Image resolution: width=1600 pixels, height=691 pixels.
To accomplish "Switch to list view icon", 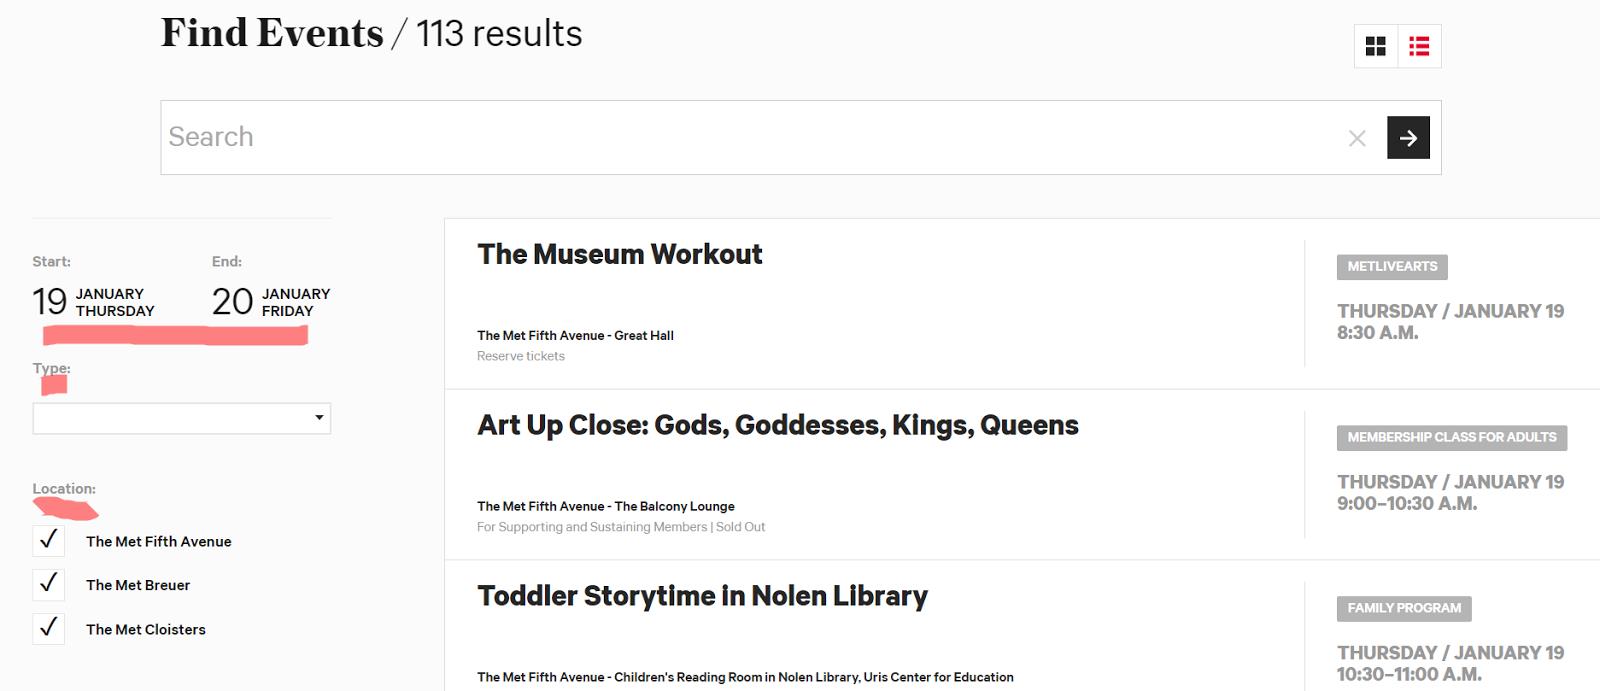I will point(1419,46).
